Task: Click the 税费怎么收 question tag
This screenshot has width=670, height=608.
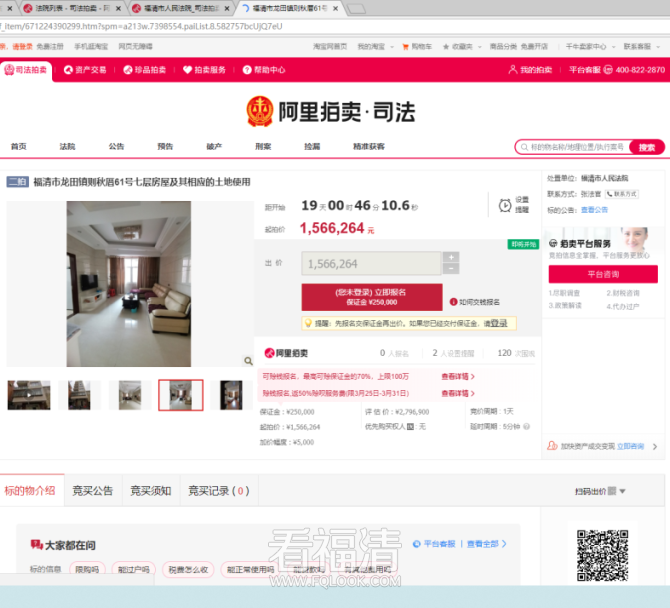Action: point(188,570)
